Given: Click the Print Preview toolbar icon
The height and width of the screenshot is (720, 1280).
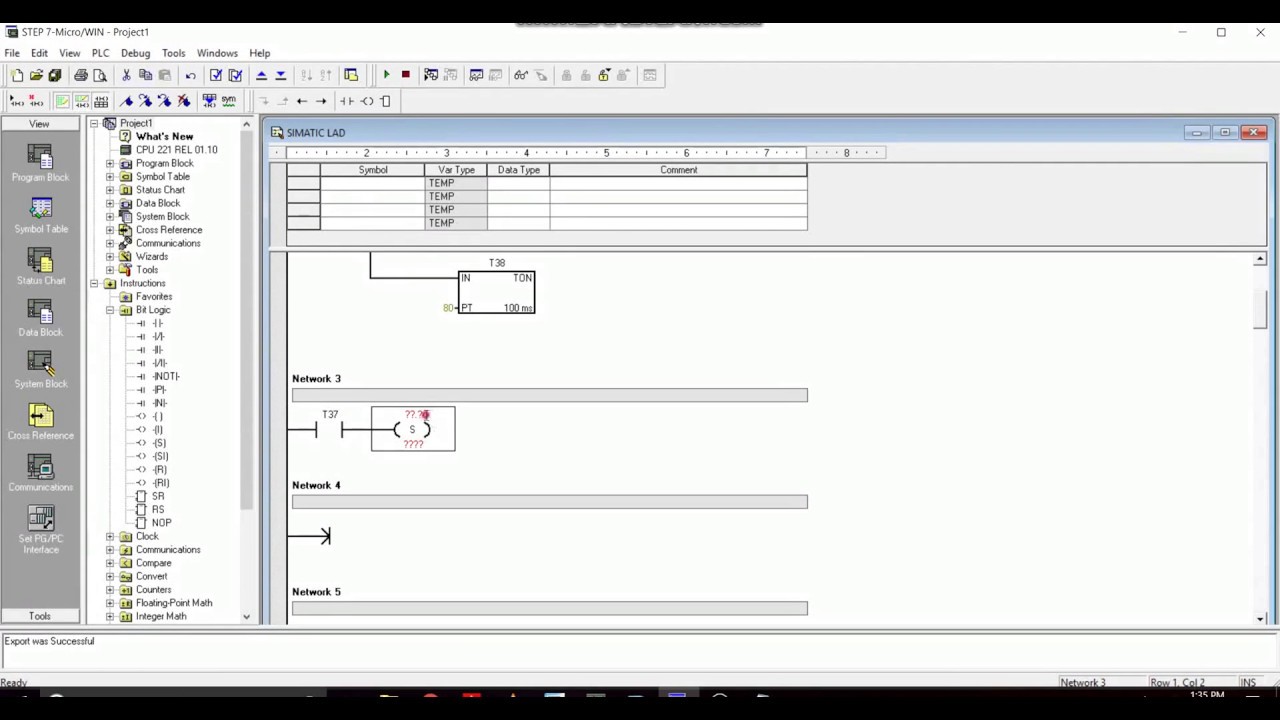Looking at the screenshot, I should 100,75.
